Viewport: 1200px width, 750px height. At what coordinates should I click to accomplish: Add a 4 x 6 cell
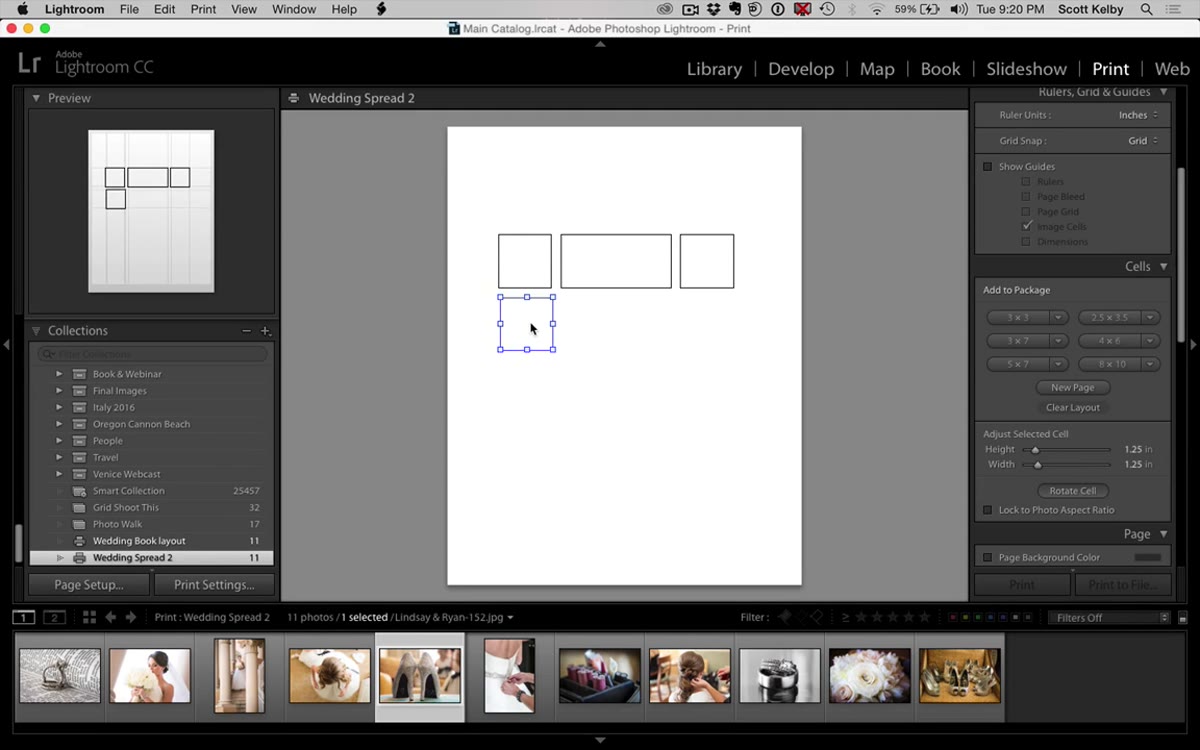pos(1110,340)
